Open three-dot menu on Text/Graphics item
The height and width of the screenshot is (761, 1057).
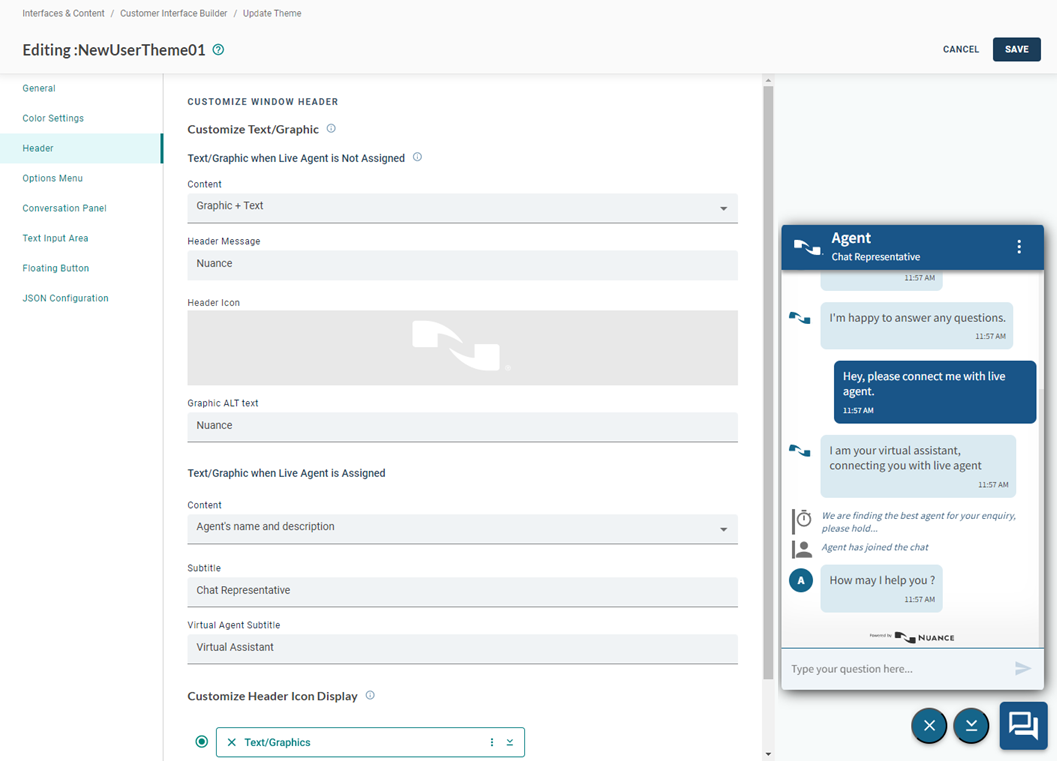[492, 742]
